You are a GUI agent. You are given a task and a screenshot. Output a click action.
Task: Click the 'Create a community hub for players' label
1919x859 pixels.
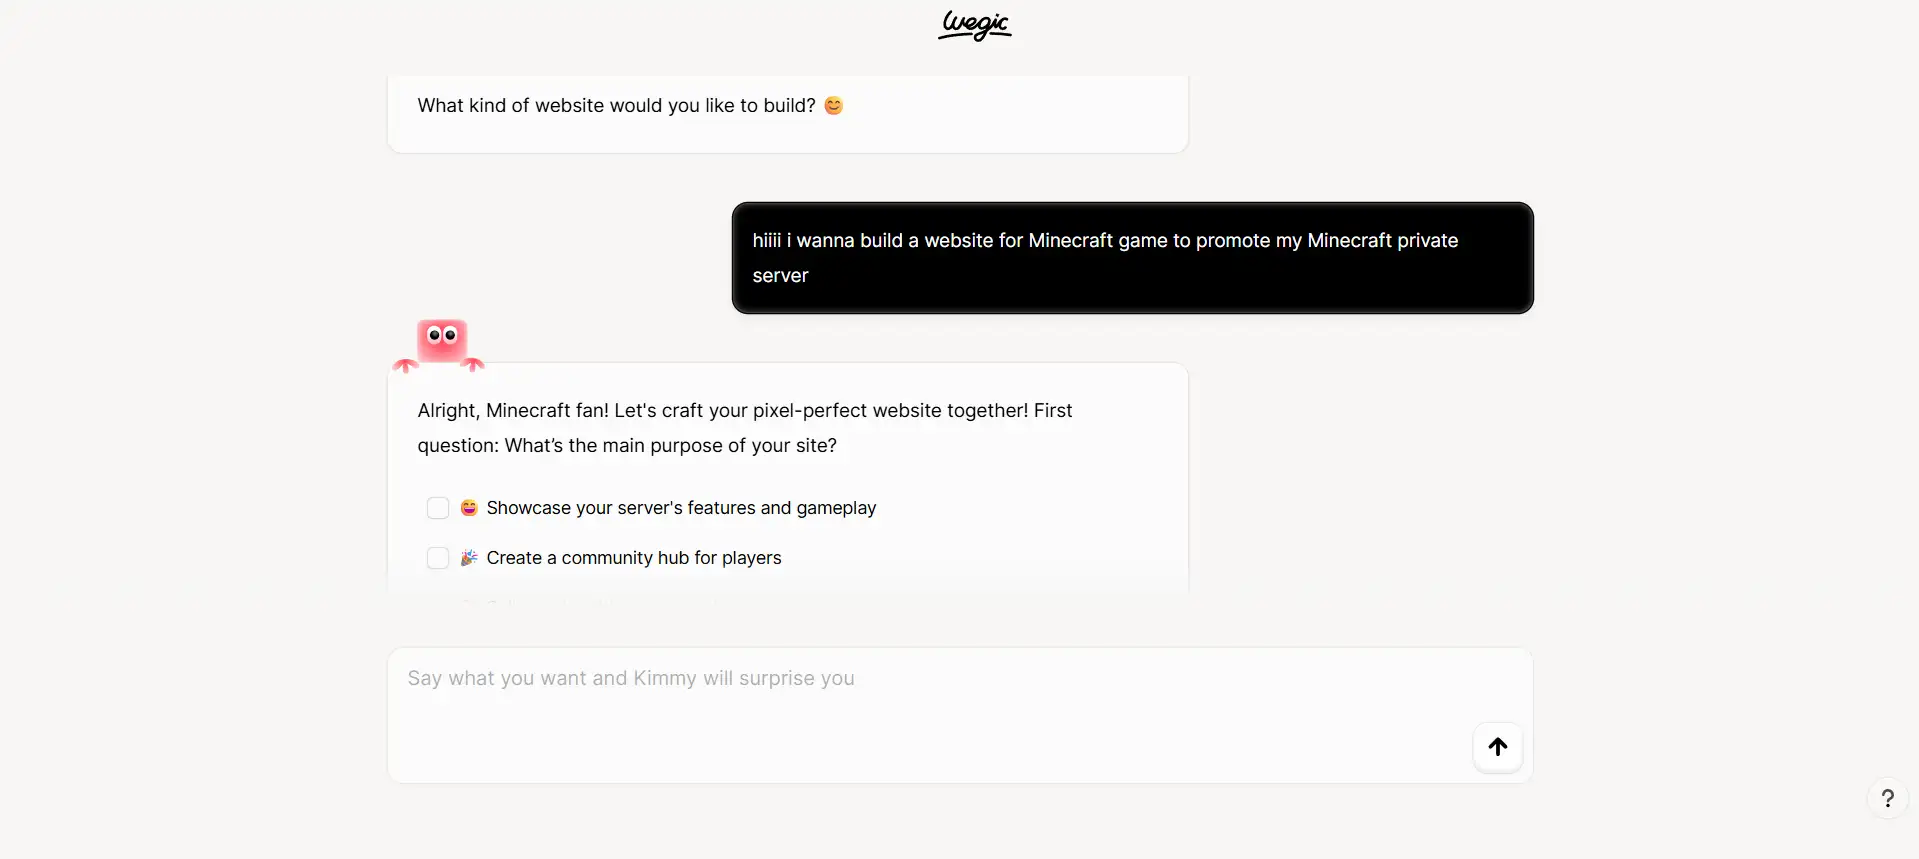[x=634, y=558]
